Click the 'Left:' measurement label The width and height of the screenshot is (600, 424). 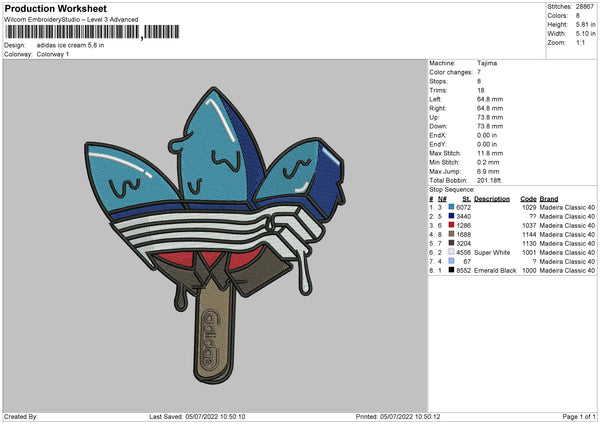(435, 99)
